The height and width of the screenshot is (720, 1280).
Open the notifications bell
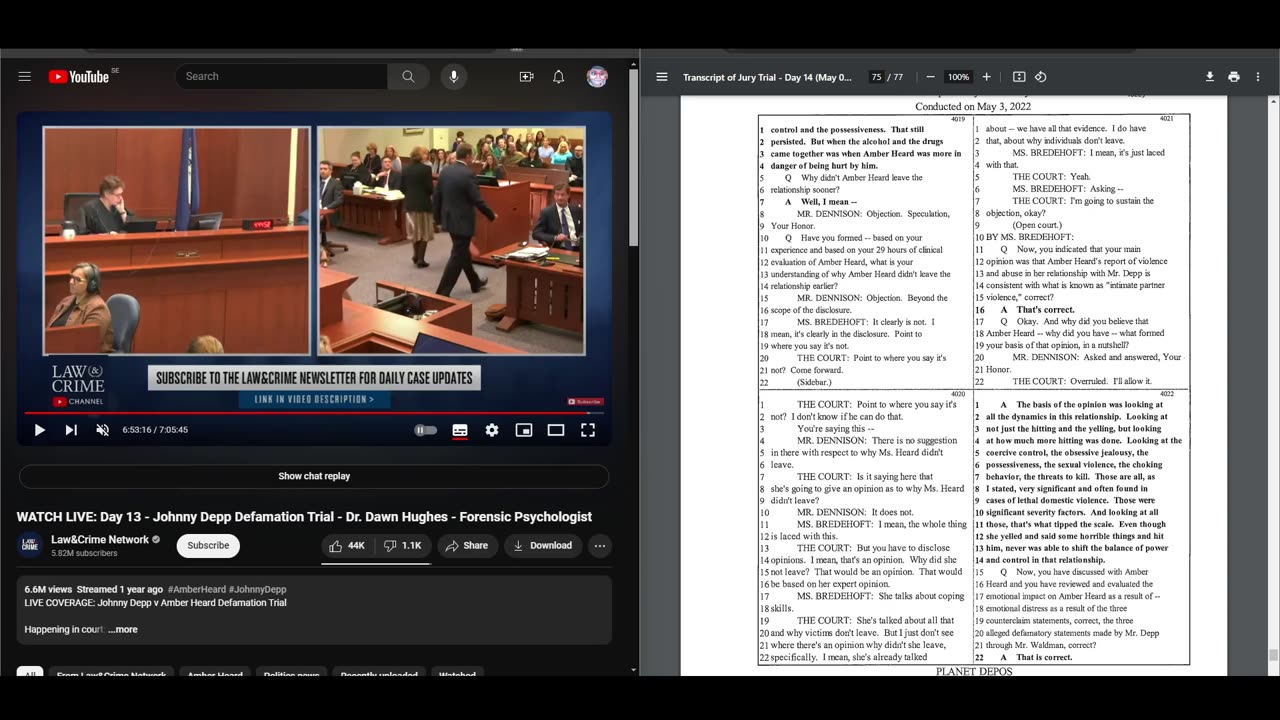point(559,77)
